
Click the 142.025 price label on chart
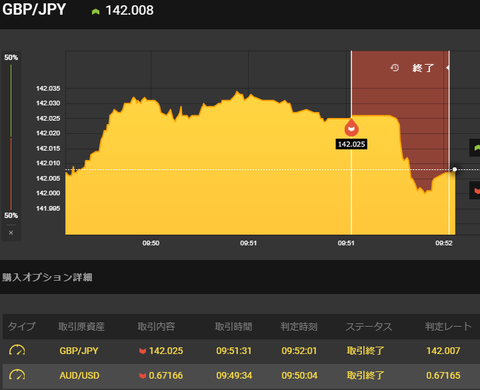(351, 144)
